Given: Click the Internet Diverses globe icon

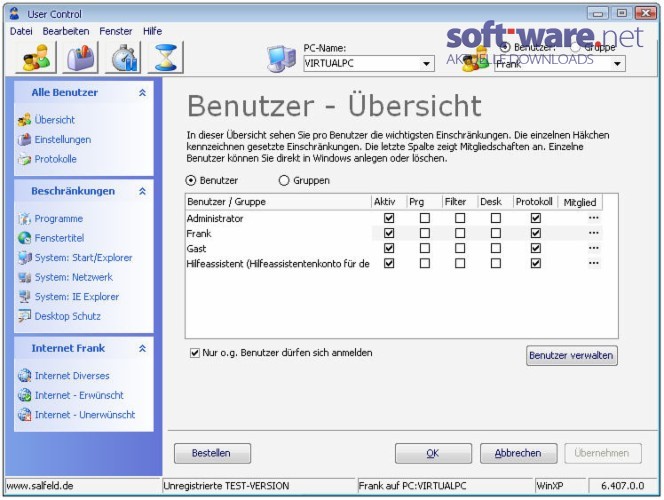Looking at the screenshot, I should coord(25,376).
